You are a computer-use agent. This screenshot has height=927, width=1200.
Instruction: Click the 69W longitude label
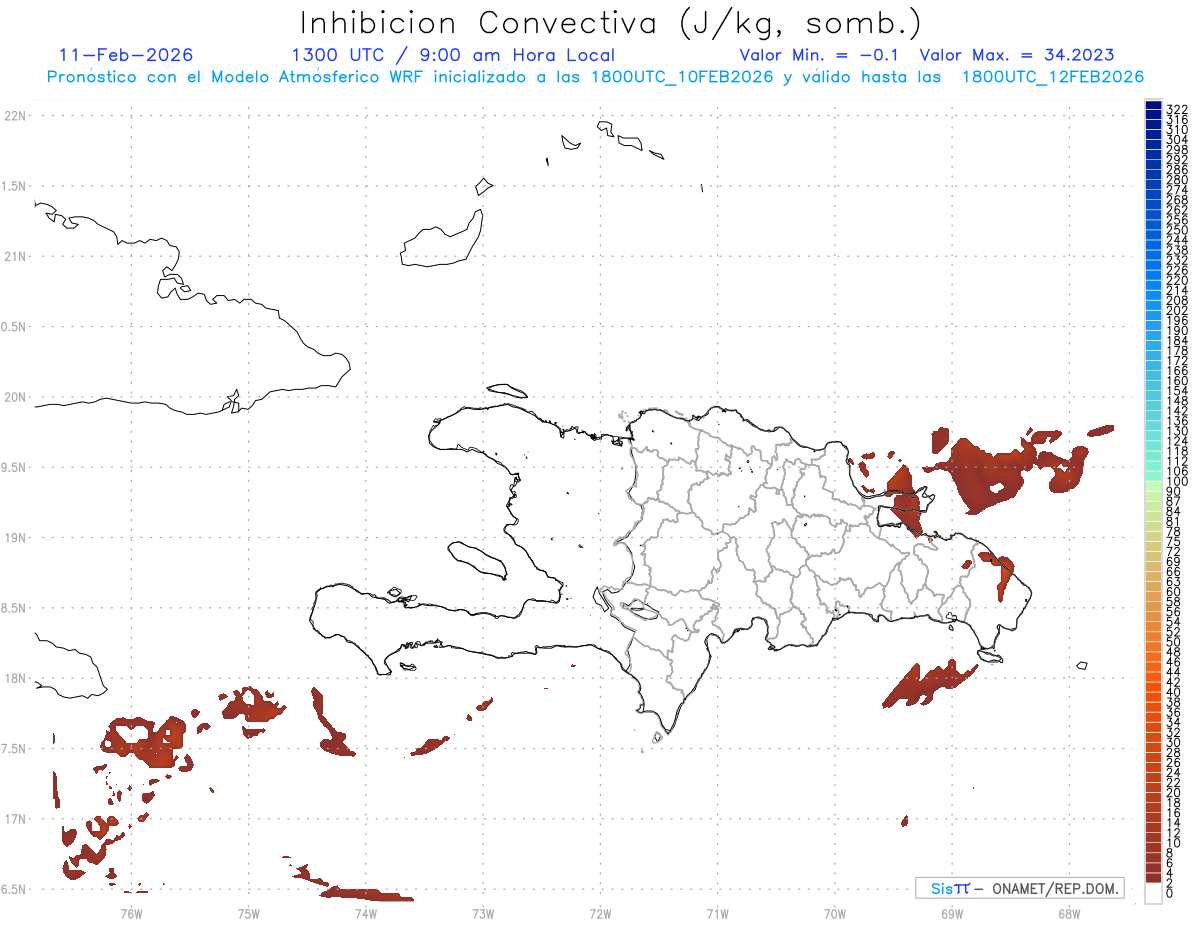pyautogui.click(x=952, y=913)
